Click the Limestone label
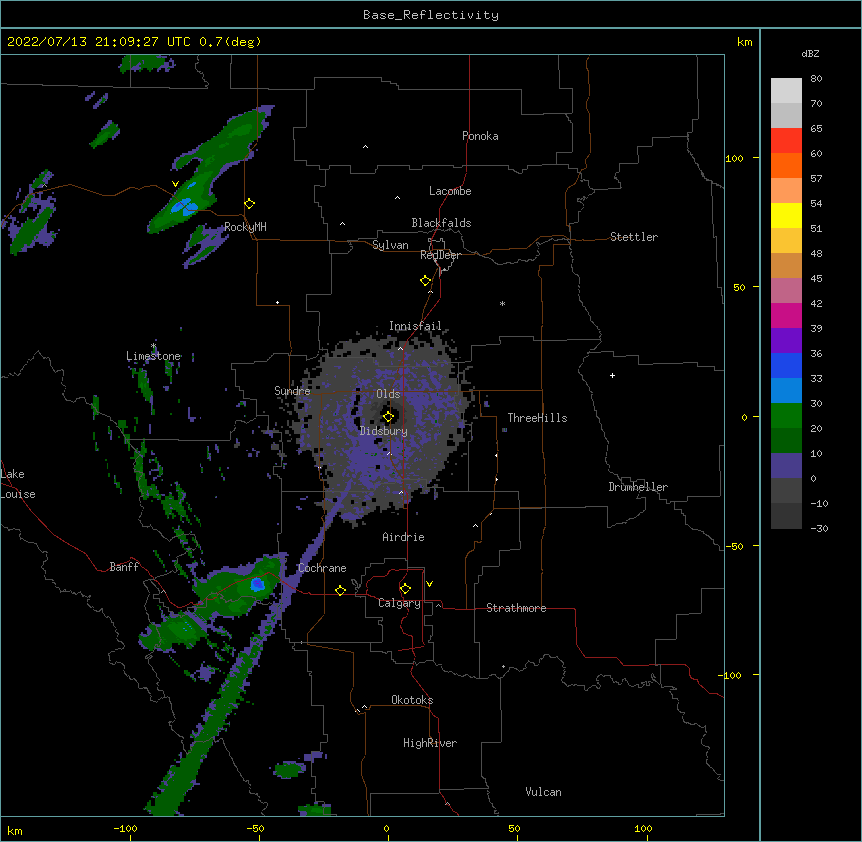 tap(153, 356)
